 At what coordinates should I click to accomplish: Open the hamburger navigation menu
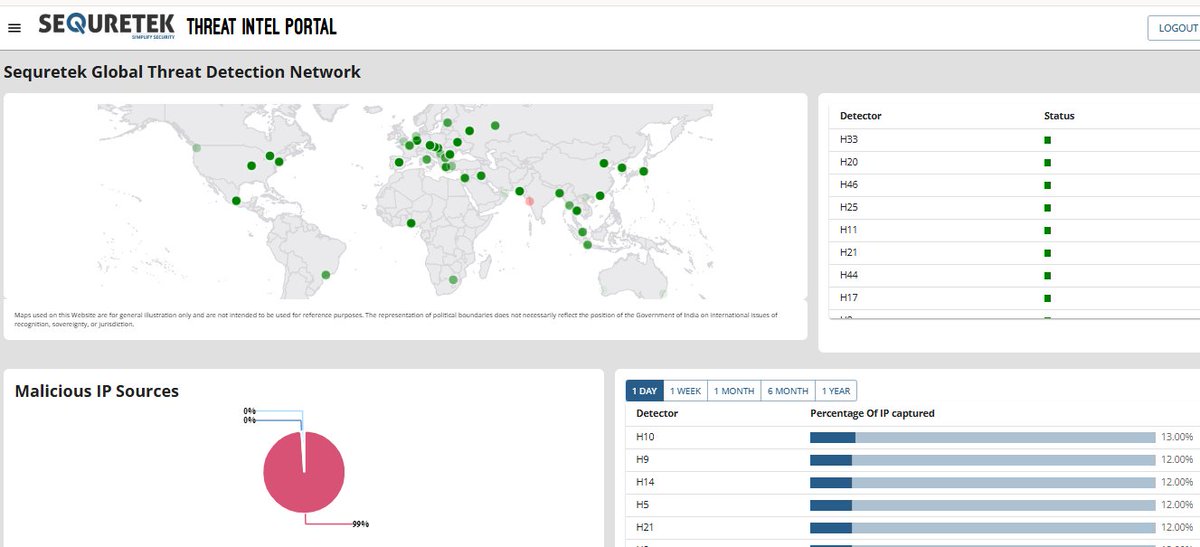(x=14, y=28)
